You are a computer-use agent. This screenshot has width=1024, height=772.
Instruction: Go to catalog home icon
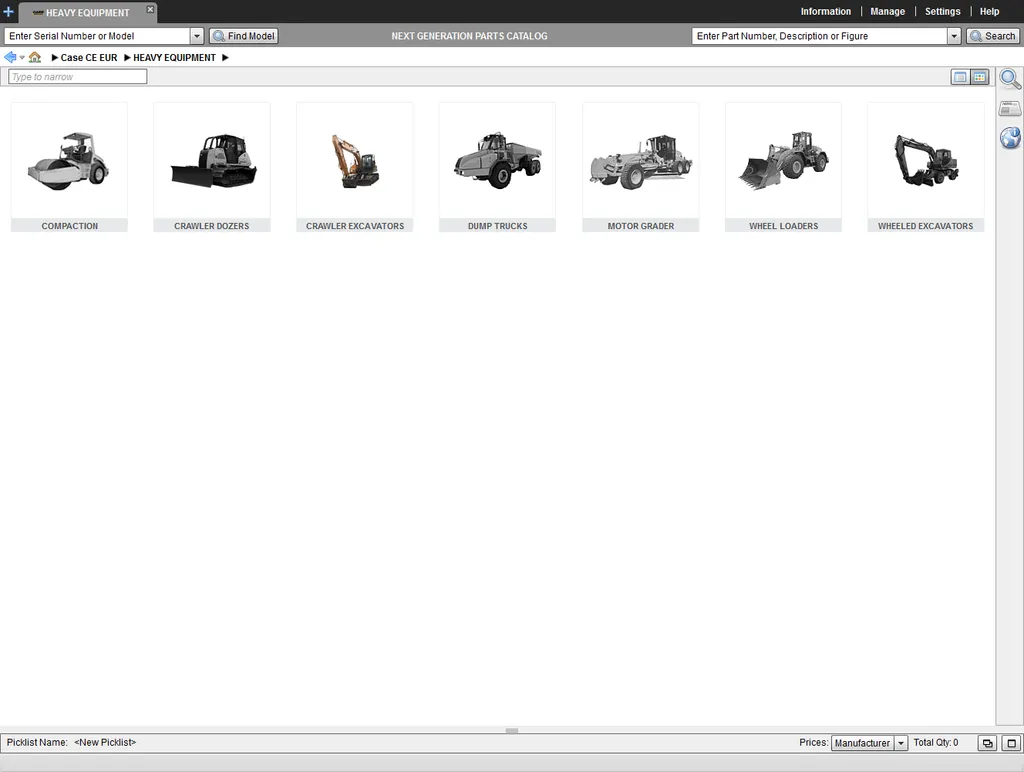35,57
